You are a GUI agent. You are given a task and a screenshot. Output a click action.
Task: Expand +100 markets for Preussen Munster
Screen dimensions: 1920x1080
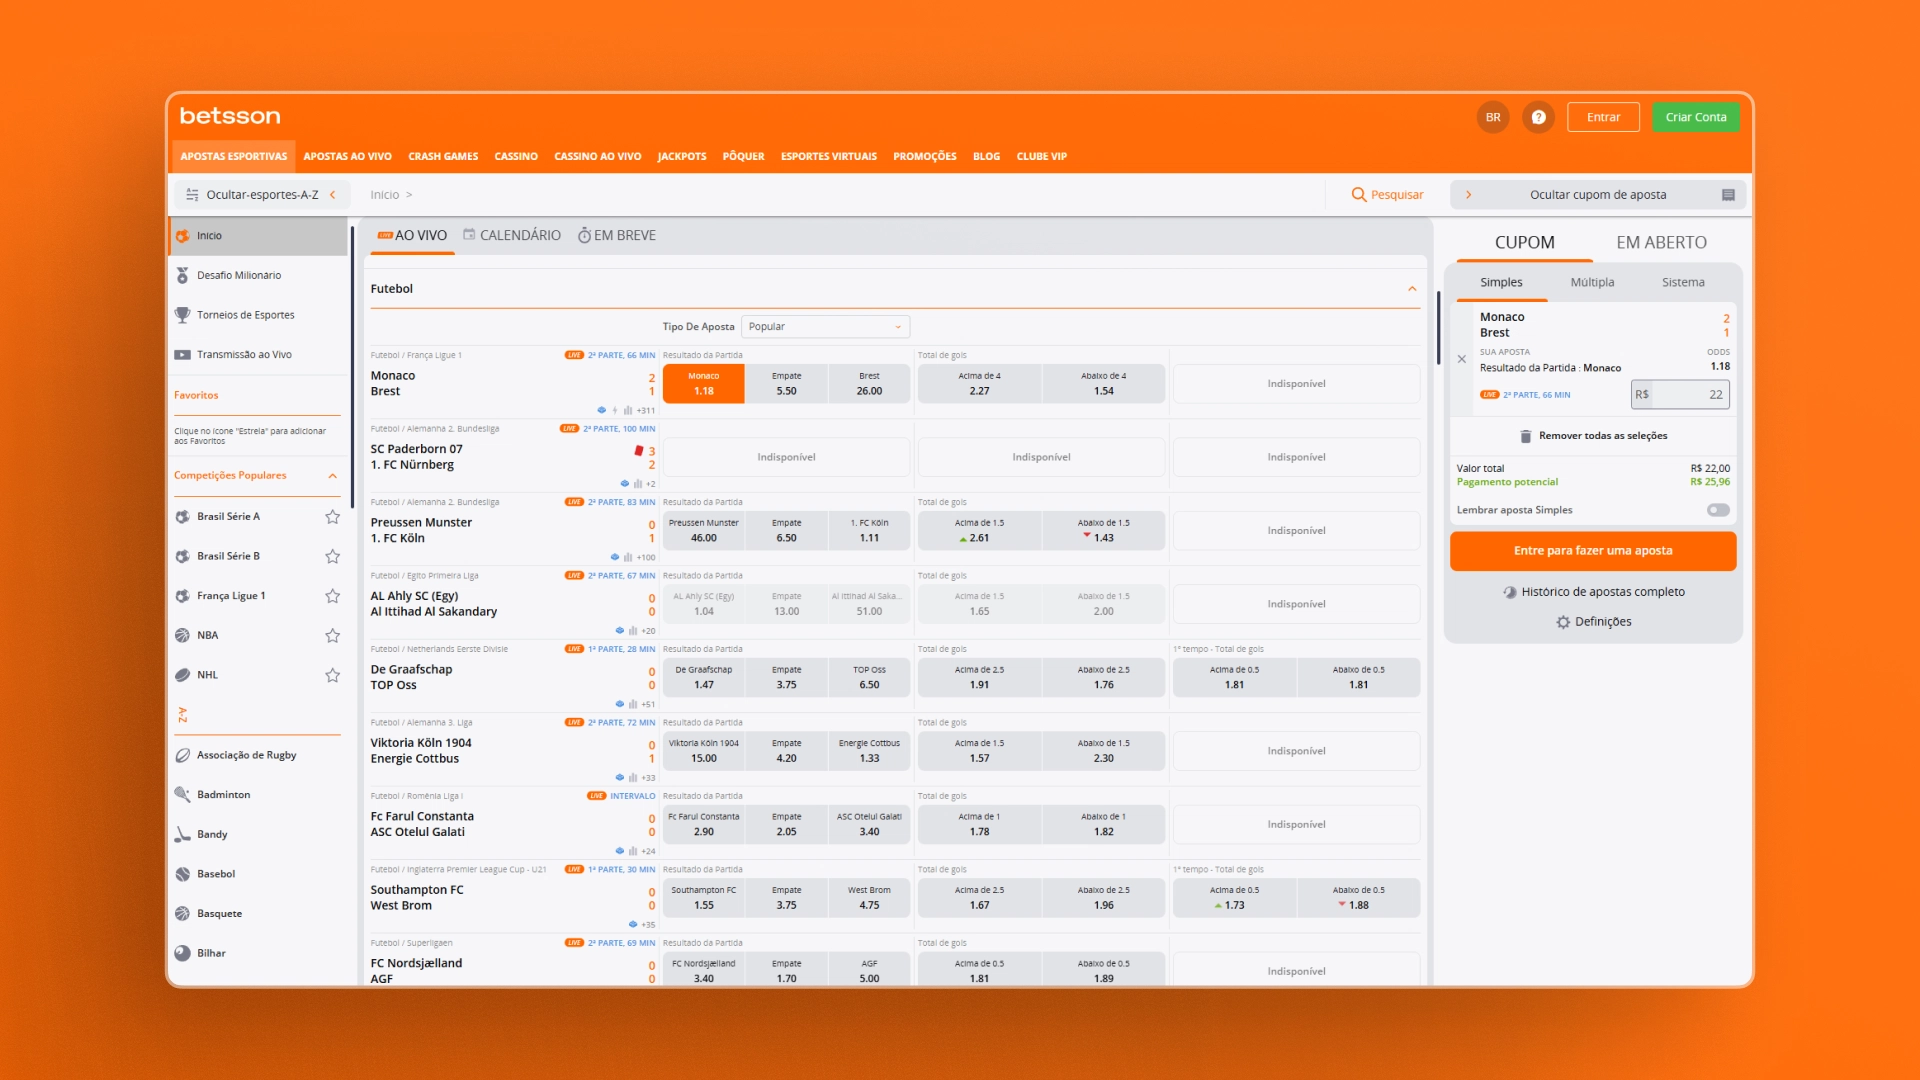646,557
